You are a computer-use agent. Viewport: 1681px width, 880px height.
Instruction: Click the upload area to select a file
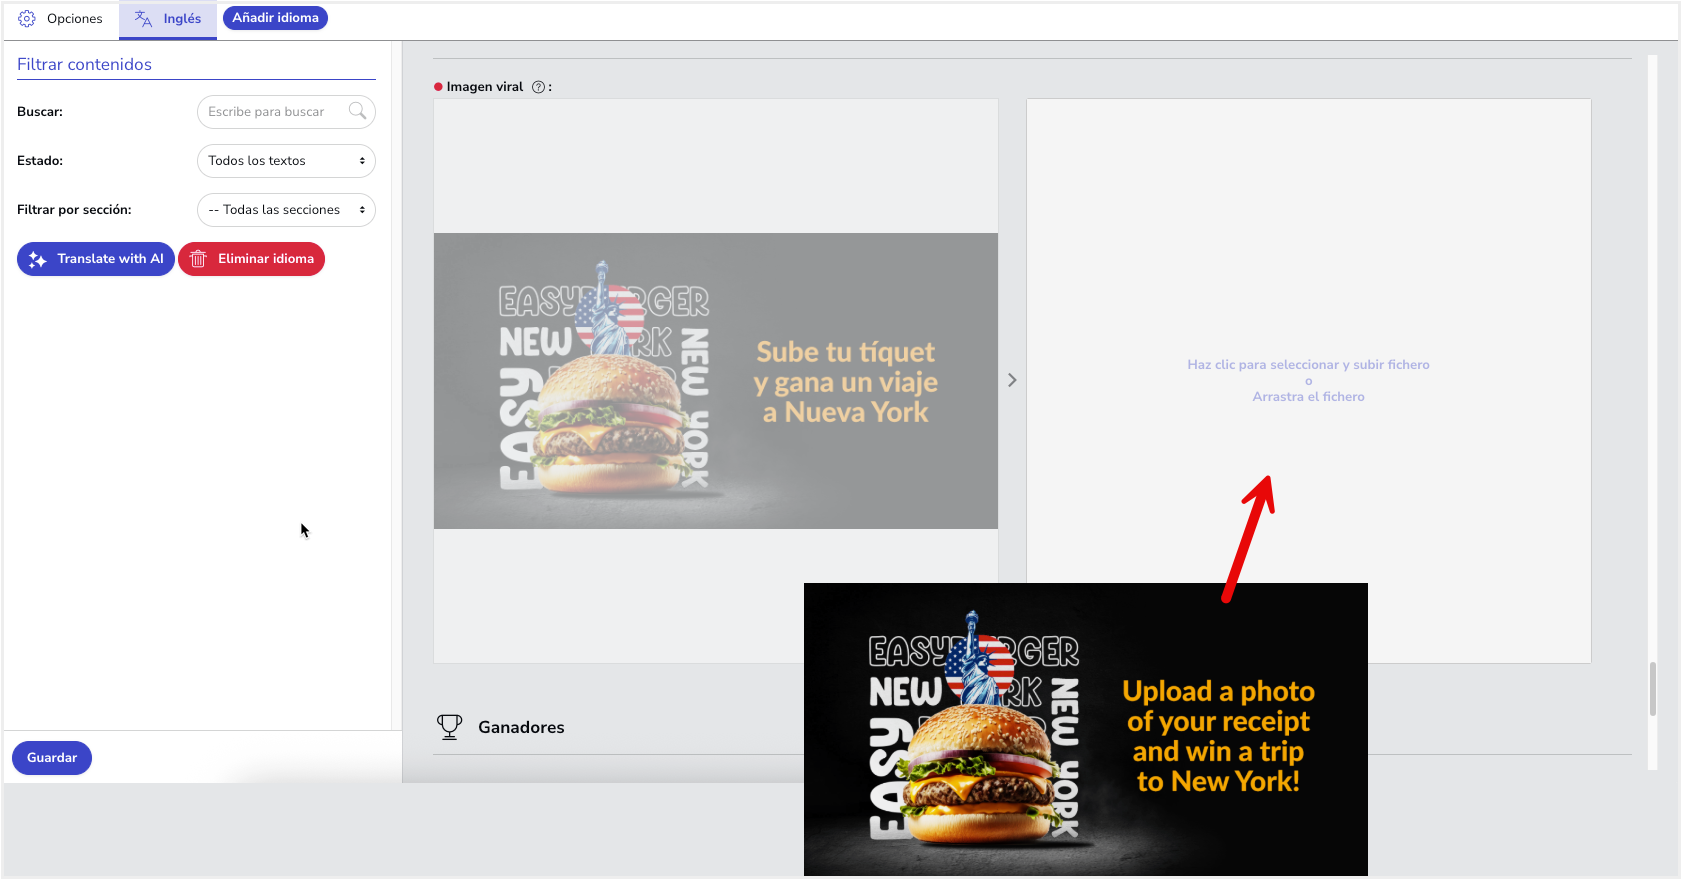pos(1309,381)
